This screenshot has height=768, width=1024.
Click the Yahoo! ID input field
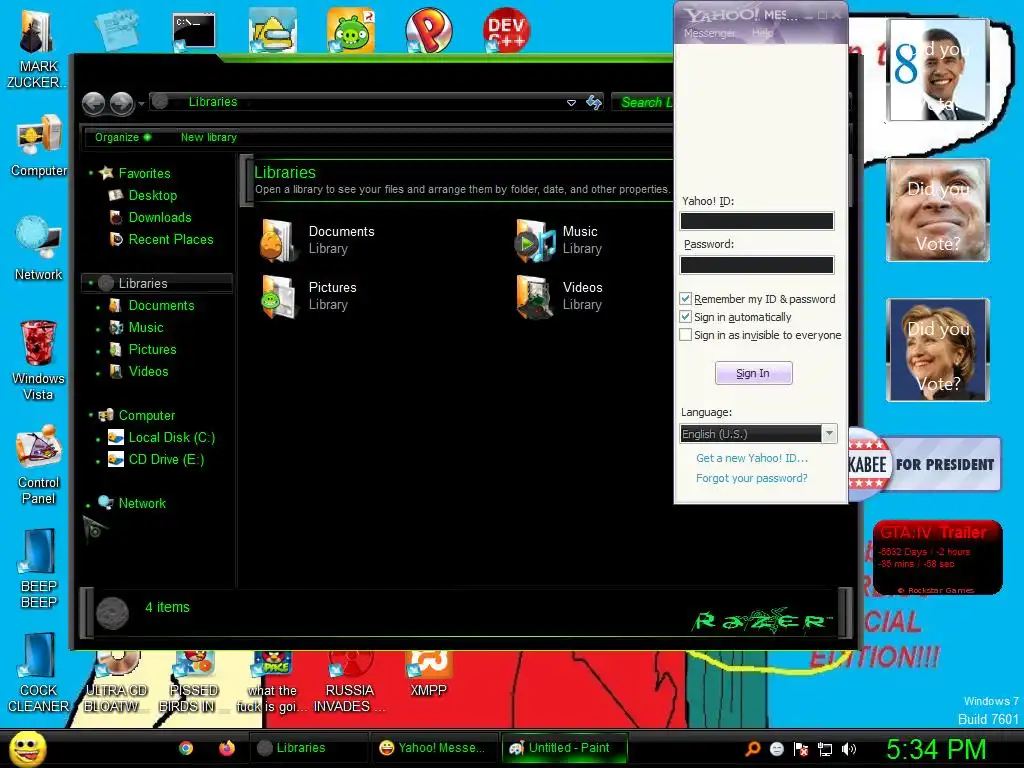(757, 221)
